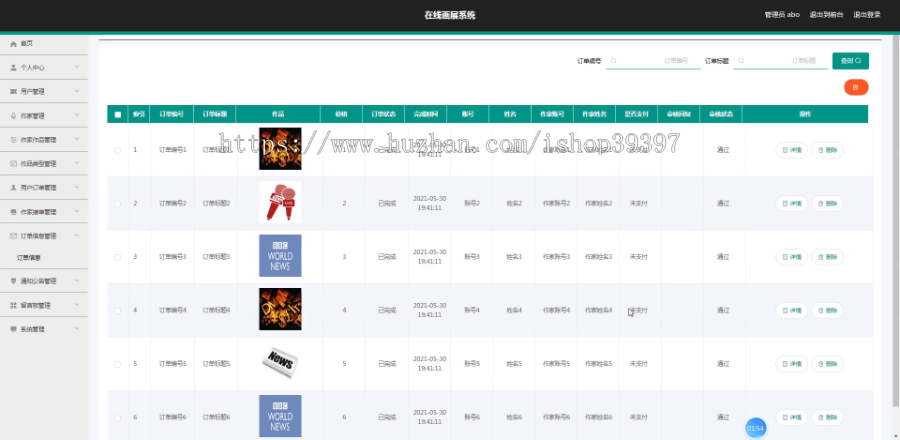The image size is (900, 440).
Task: Expand the 系统管理 chevron
Action: (x=77, y=329)
